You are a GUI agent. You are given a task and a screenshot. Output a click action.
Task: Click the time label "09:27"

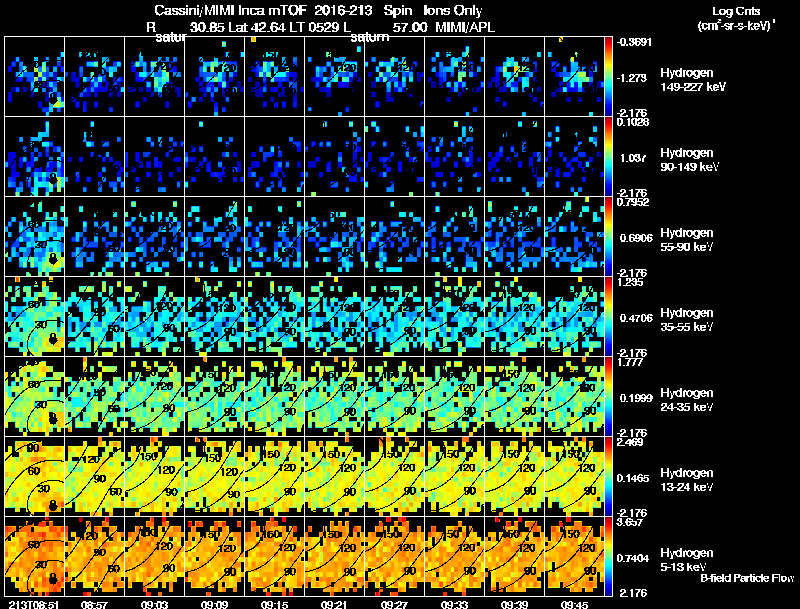click(394, 604)
